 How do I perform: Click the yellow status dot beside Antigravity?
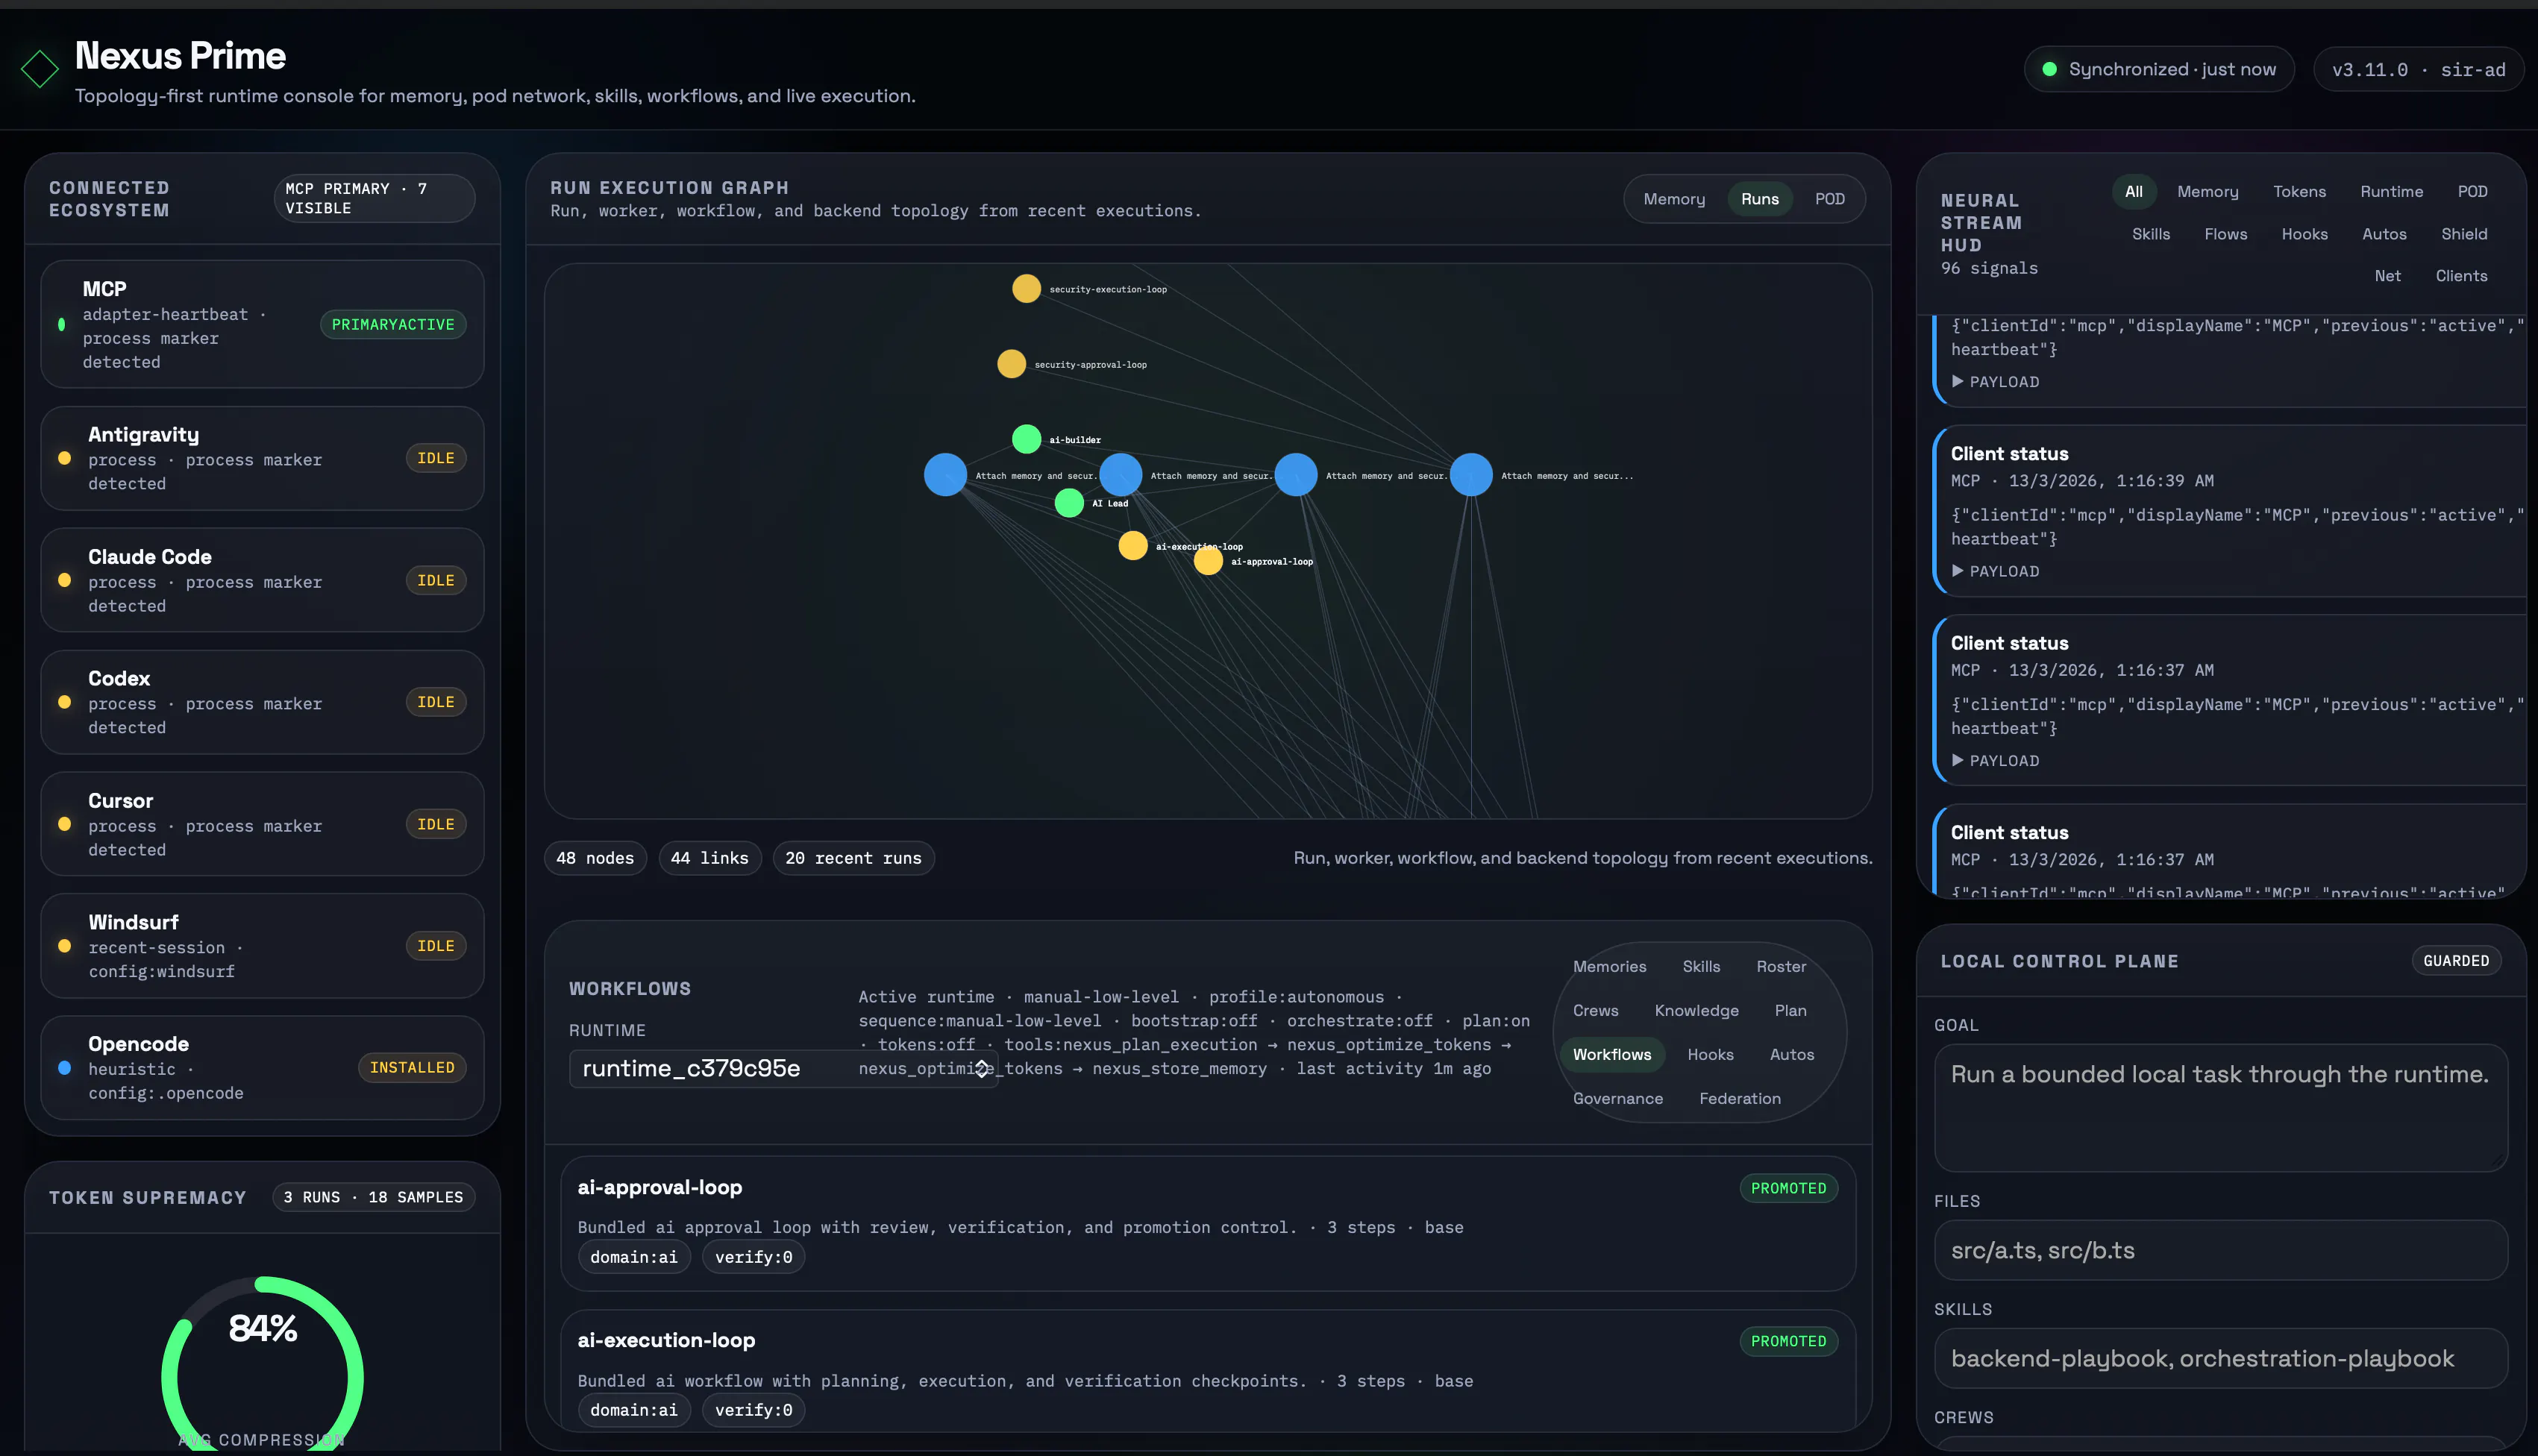[x=65, y=458]
